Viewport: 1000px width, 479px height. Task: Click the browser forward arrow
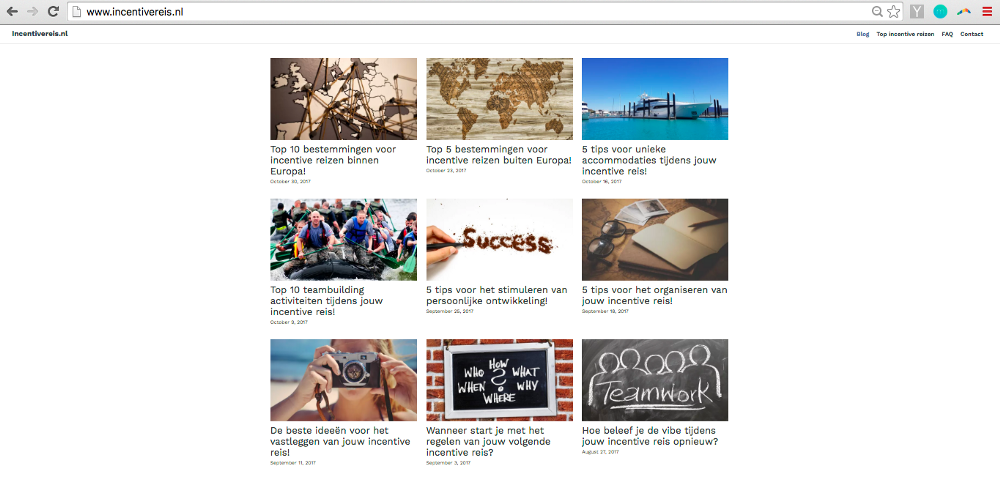[x=33, y=11]
